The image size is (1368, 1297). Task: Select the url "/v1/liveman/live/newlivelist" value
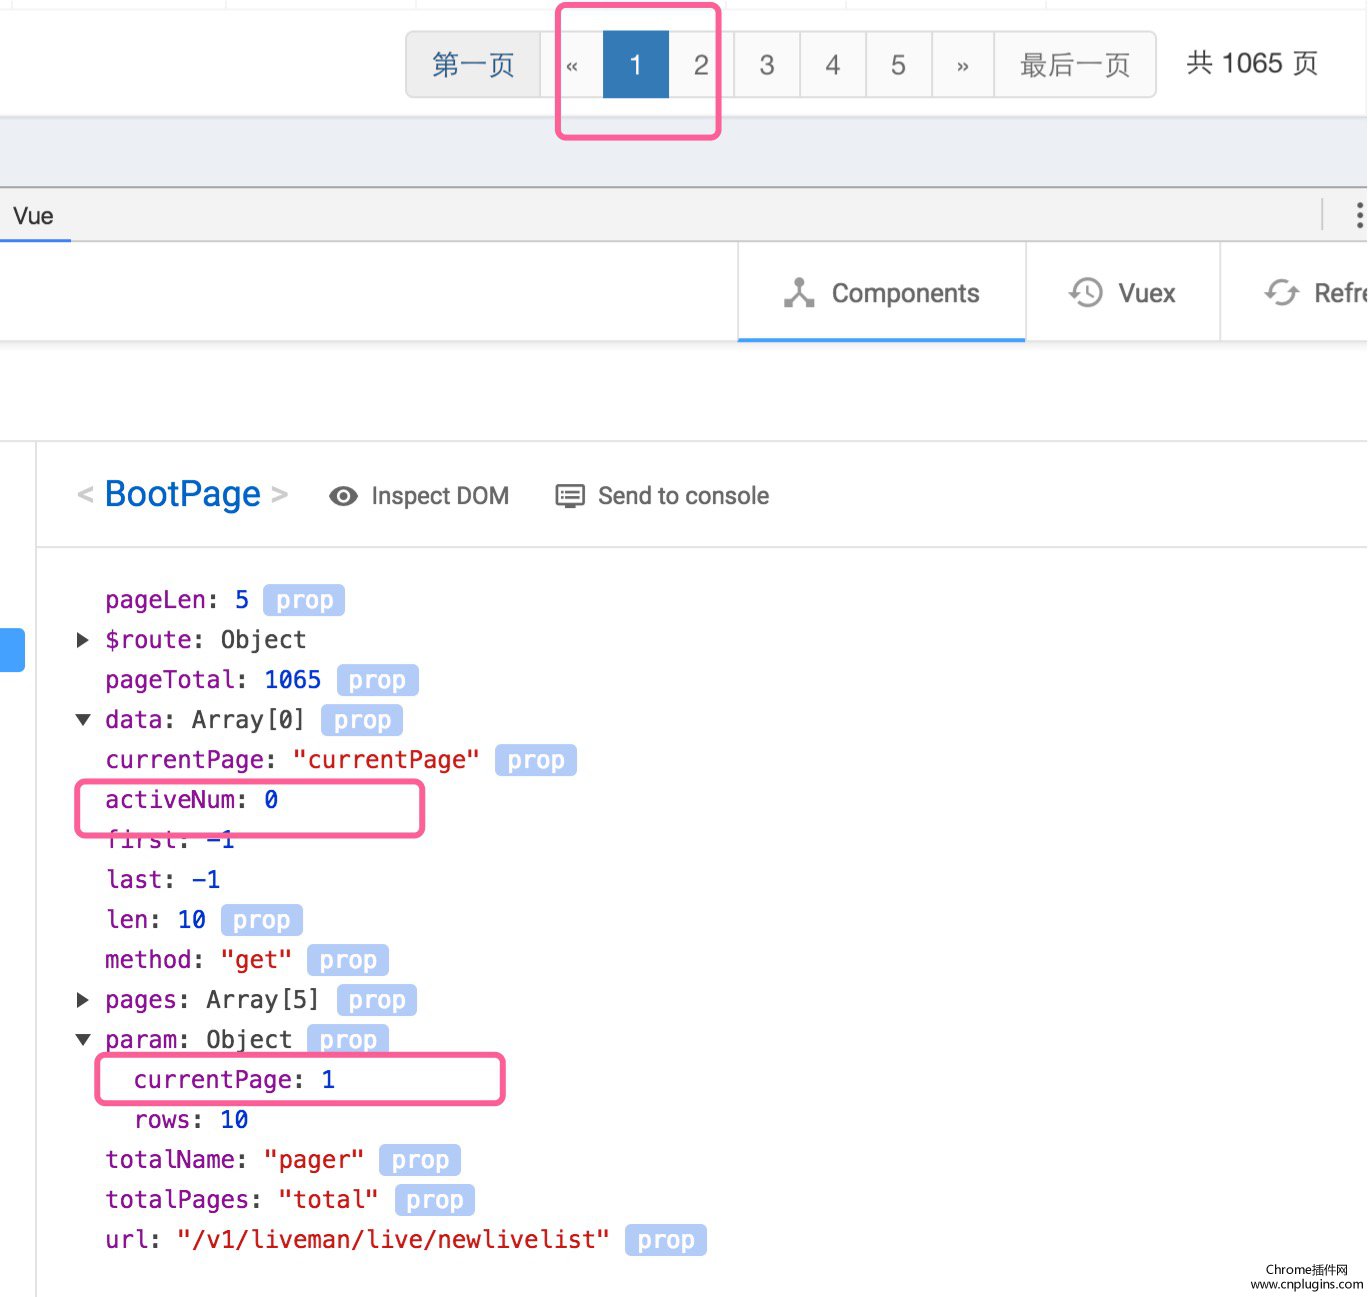pyautogui.click(x=394, y=1240)
